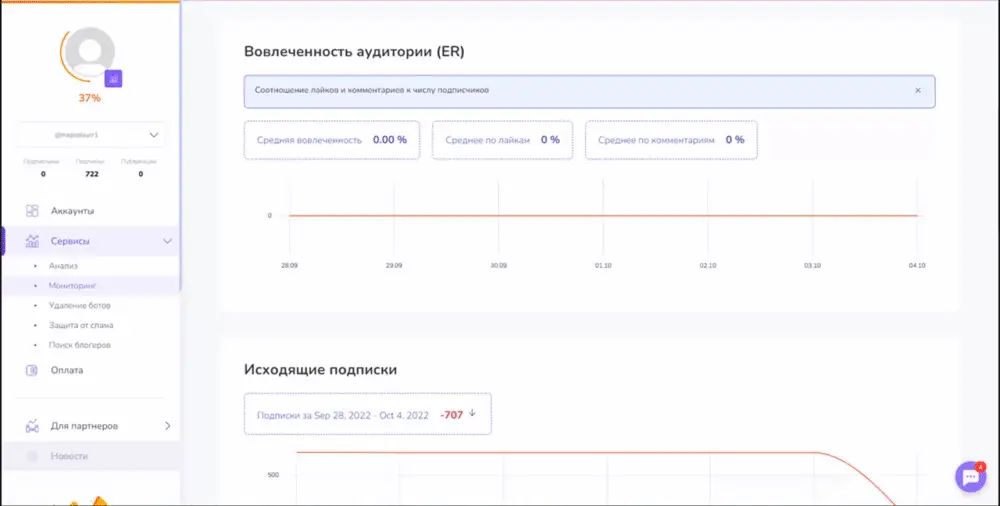Click the Оплата wallet icon
The height and width of the screenshot is (506, 1000).
(x=32, y=370)
